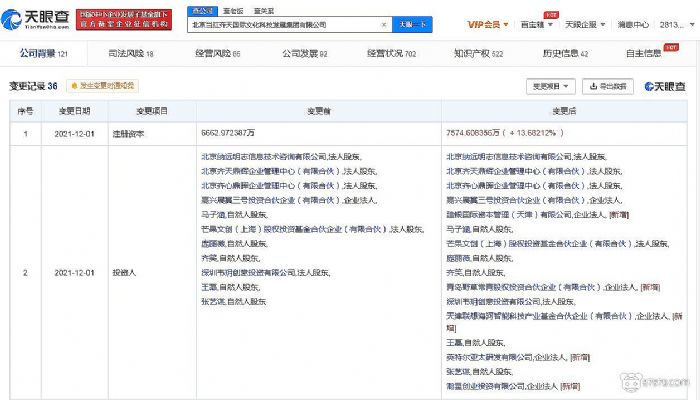Open 消息中心 message center

[633, 25]
